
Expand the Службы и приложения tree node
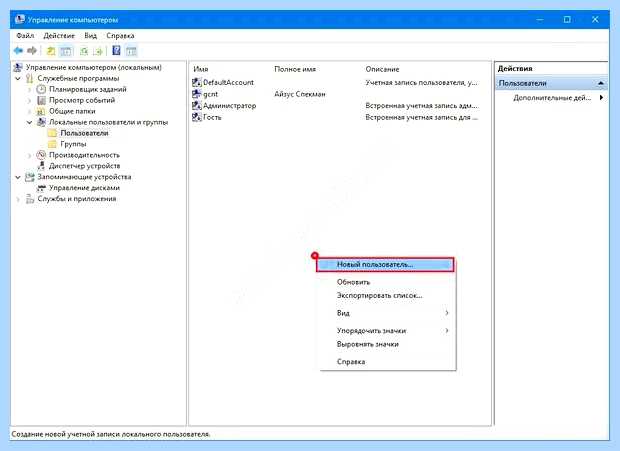click(18, 199)
